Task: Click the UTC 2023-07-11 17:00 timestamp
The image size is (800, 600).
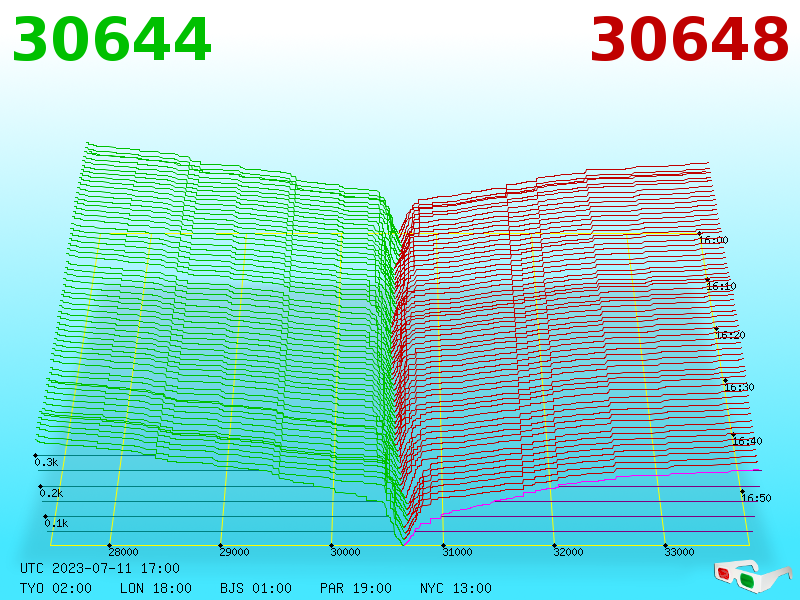Action: (100, 568)
